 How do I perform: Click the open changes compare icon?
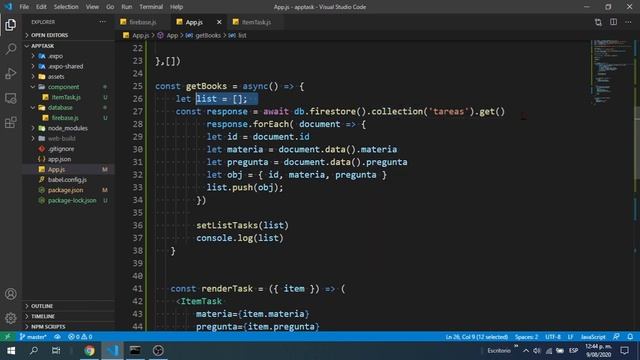598,22
